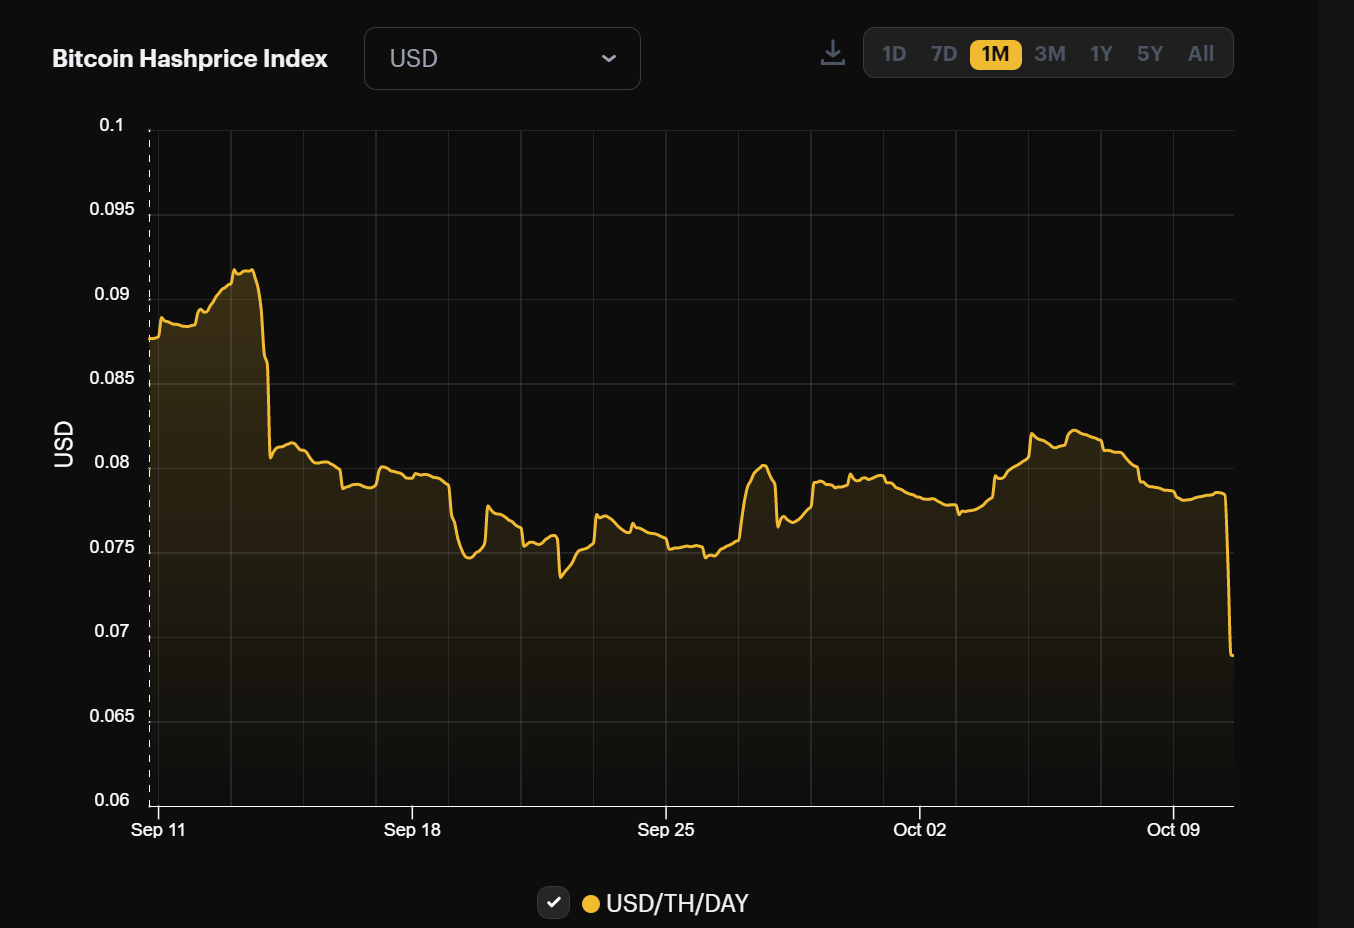Screen dimensions: 1354x928
Task: Click the chevron arrow in currency selector
Action: pos(608,58)
